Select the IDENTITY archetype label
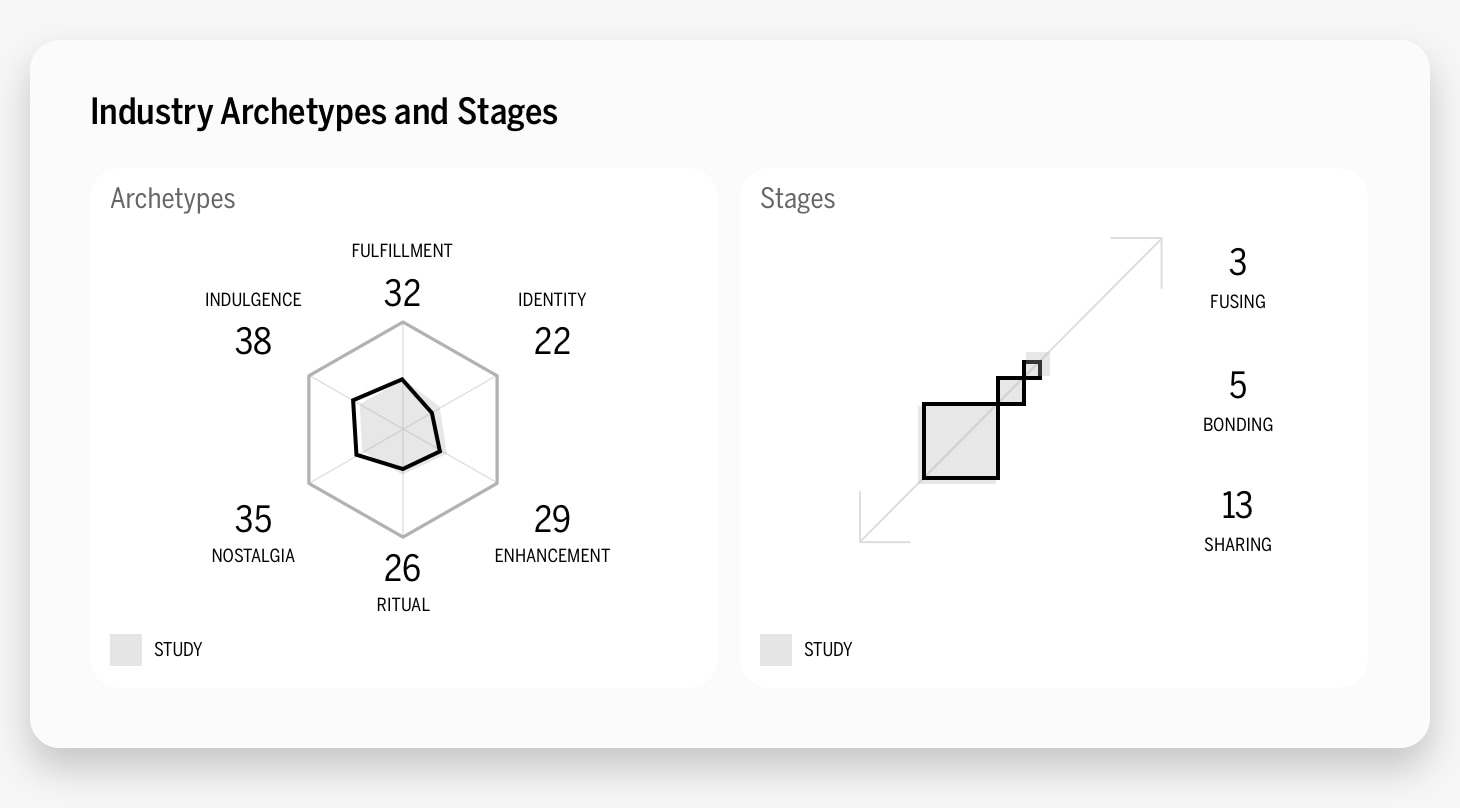The height and width of the screenshot is (808, 1460). (x=552, y=300)
